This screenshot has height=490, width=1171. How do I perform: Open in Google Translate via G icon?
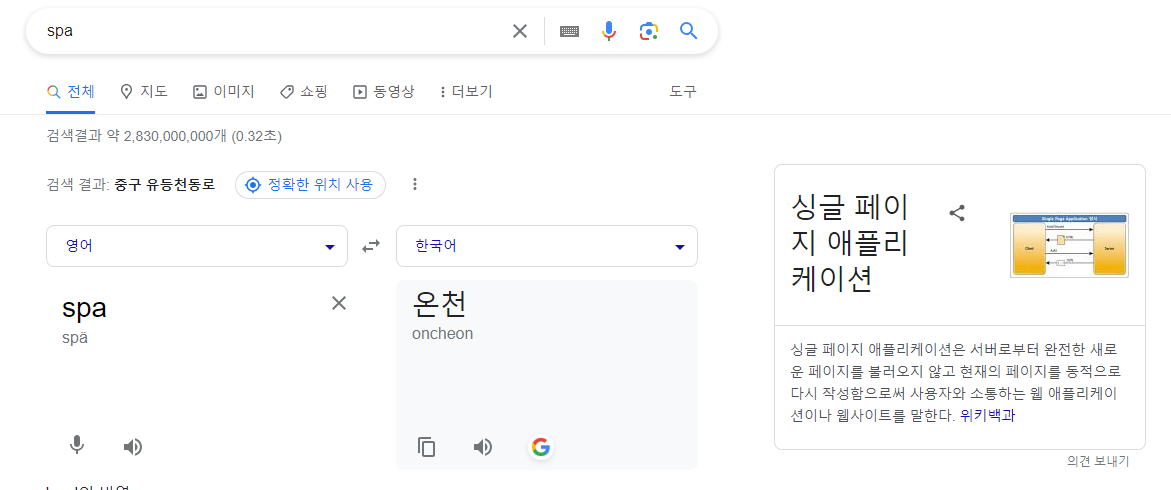pyautogui.click(x=540, y=447)
